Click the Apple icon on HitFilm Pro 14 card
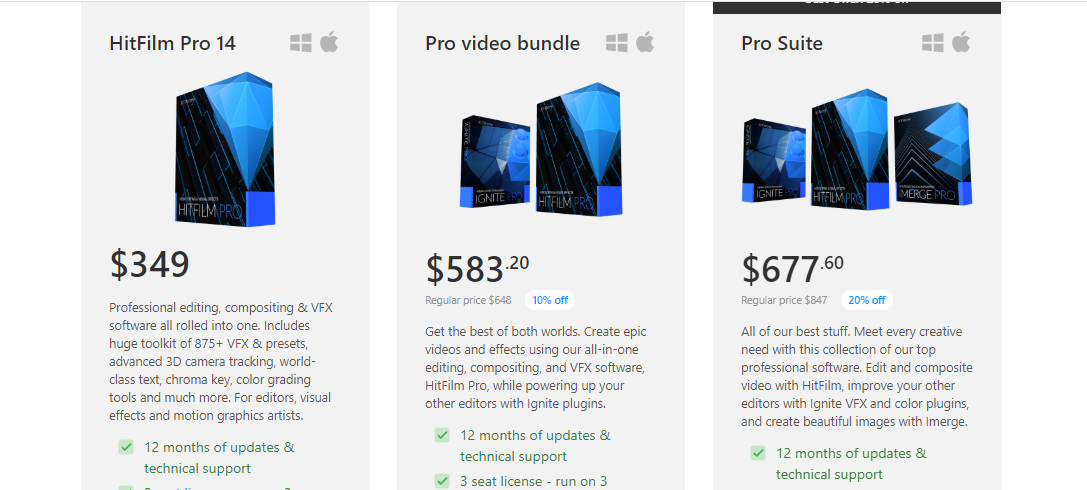Screen dimensions: 1087x490 pos(329,42)
